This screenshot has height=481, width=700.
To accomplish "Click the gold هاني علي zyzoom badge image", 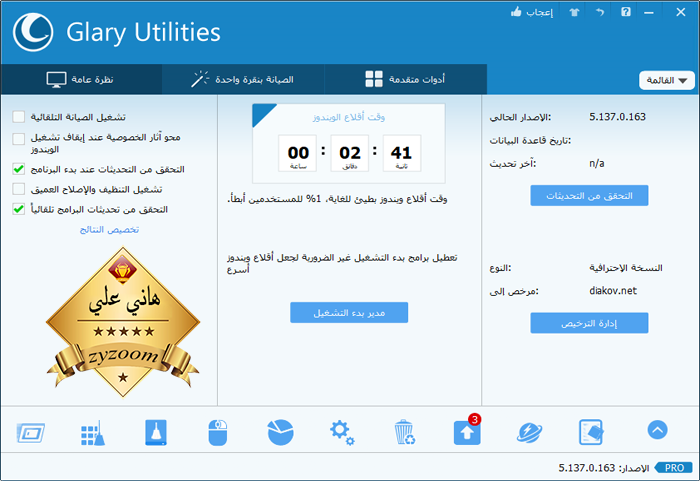I will click(123, 322).
